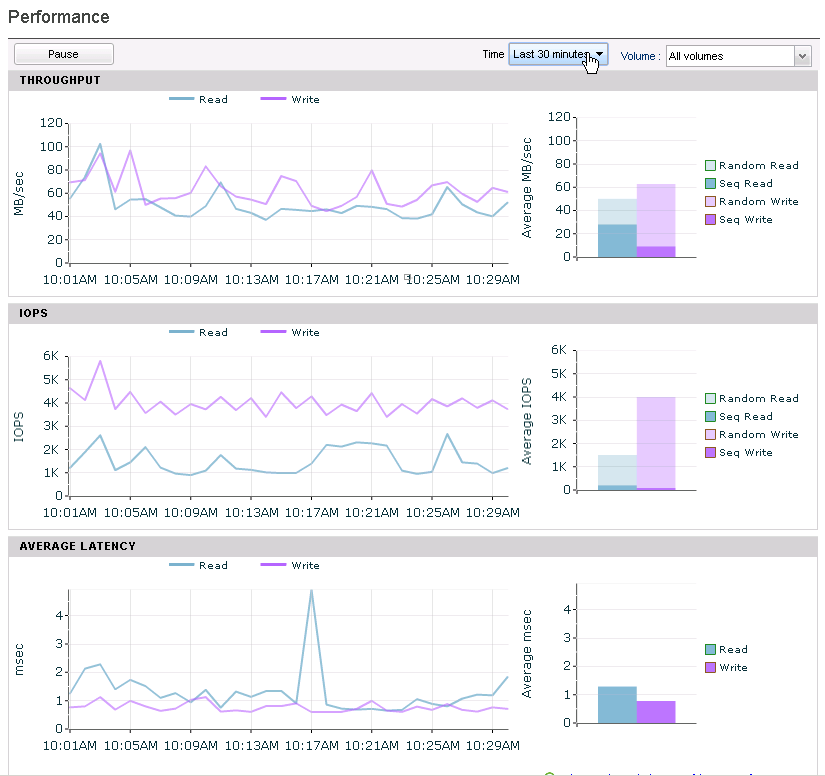Click Seq Write swatch in Throughput legend
Viewport: 825px width, 776px height.
[x=710, y=219]
